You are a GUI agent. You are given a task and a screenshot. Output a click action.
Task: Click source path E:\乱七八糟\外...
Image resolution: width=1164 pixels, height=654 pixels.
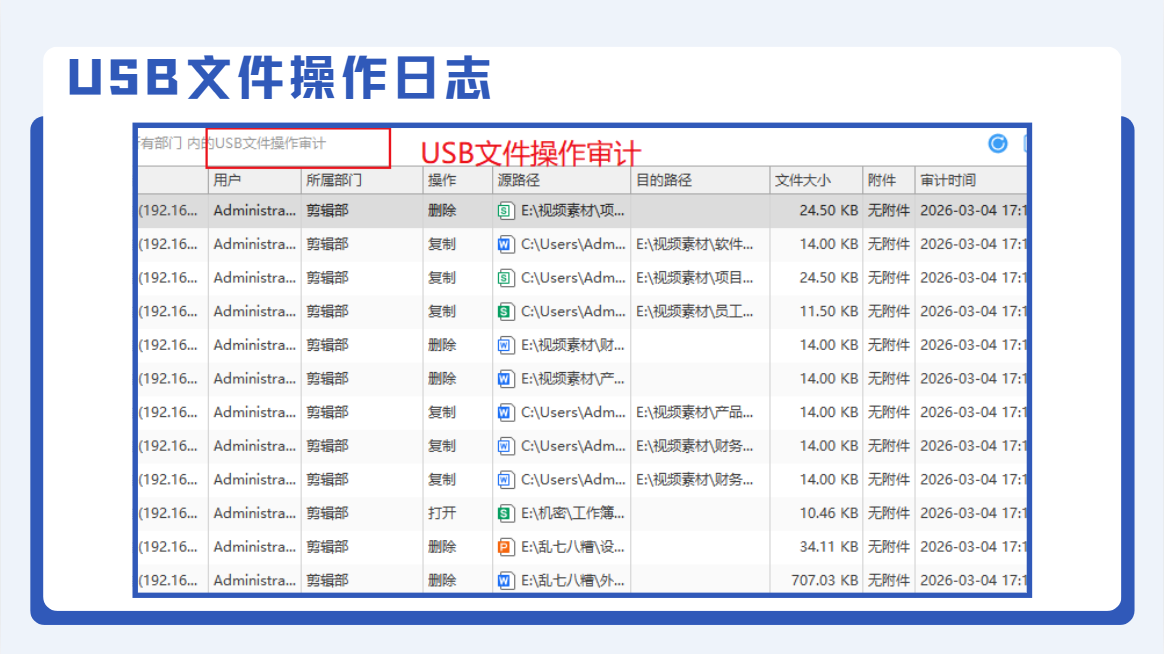pos(572,581)
